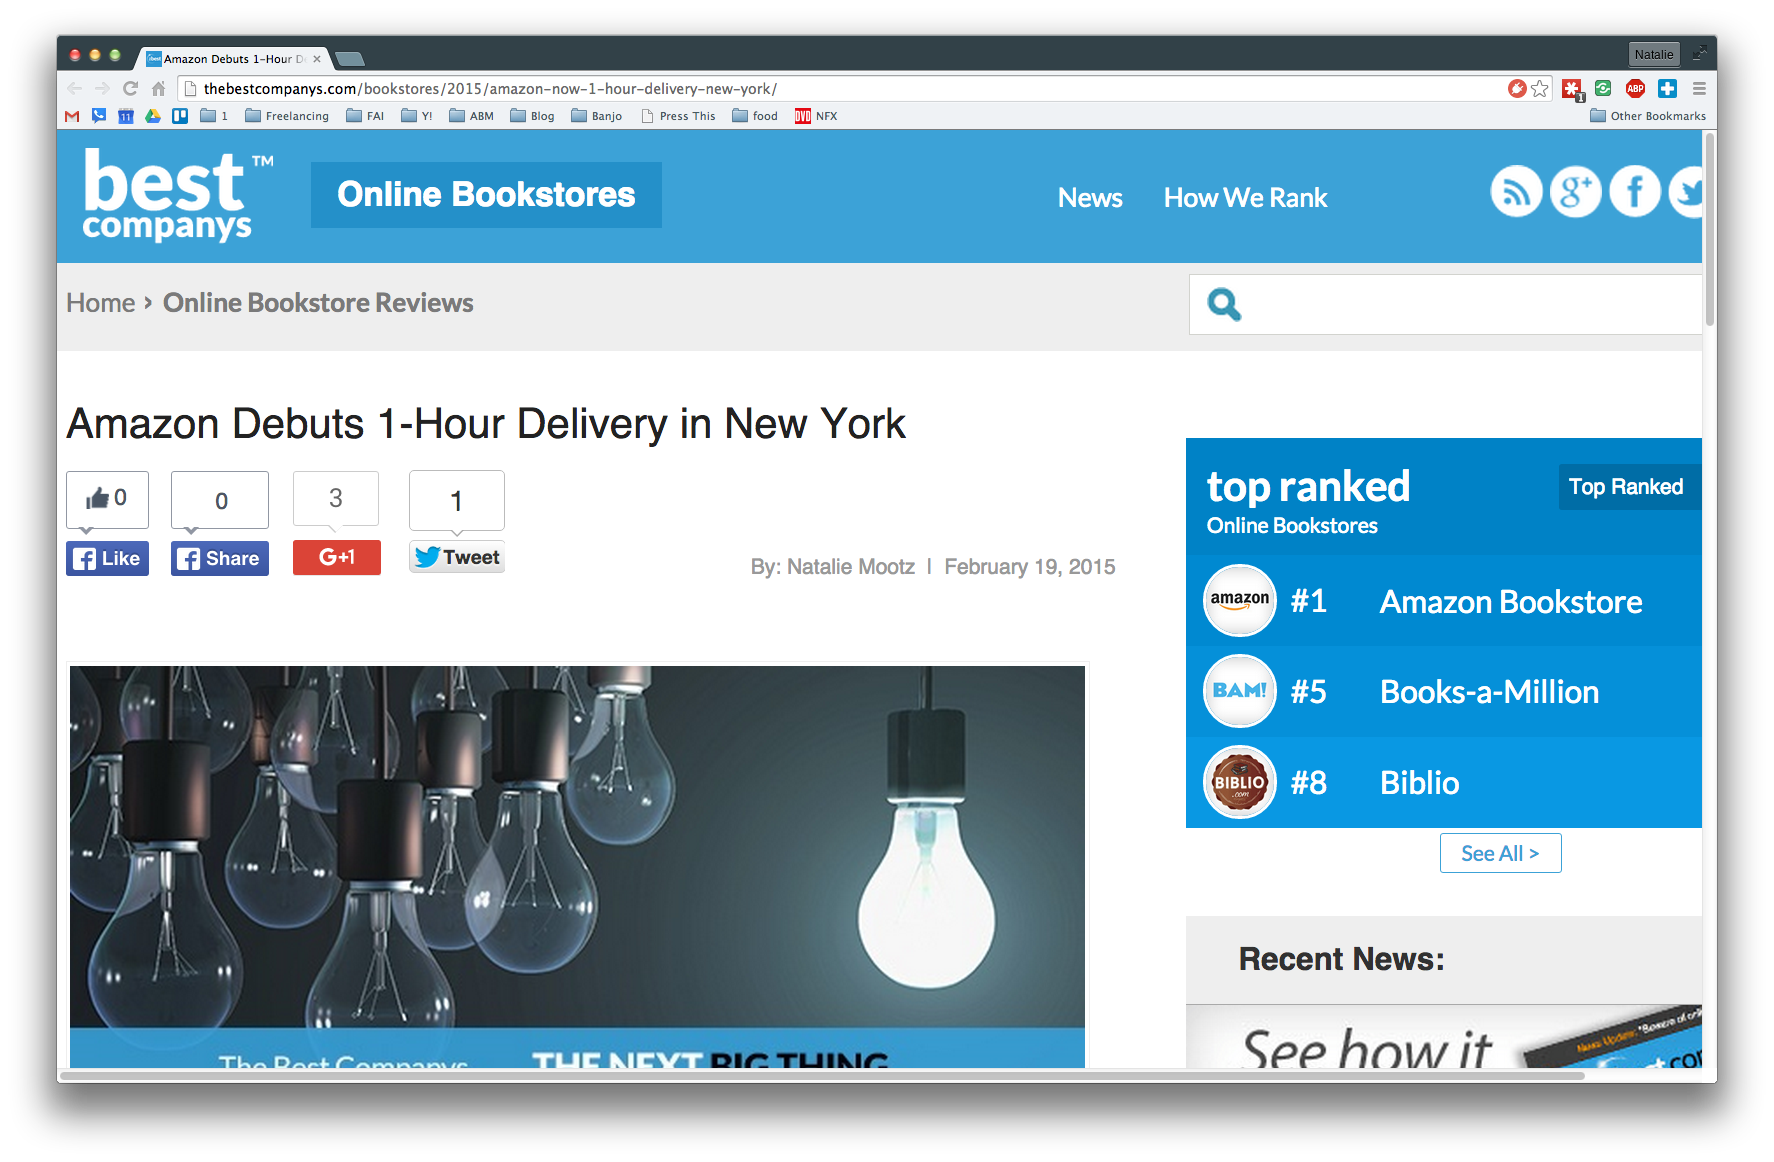Click the blue plus extension icon
The image size is (1774, 1162).
tap(1667, 89)
